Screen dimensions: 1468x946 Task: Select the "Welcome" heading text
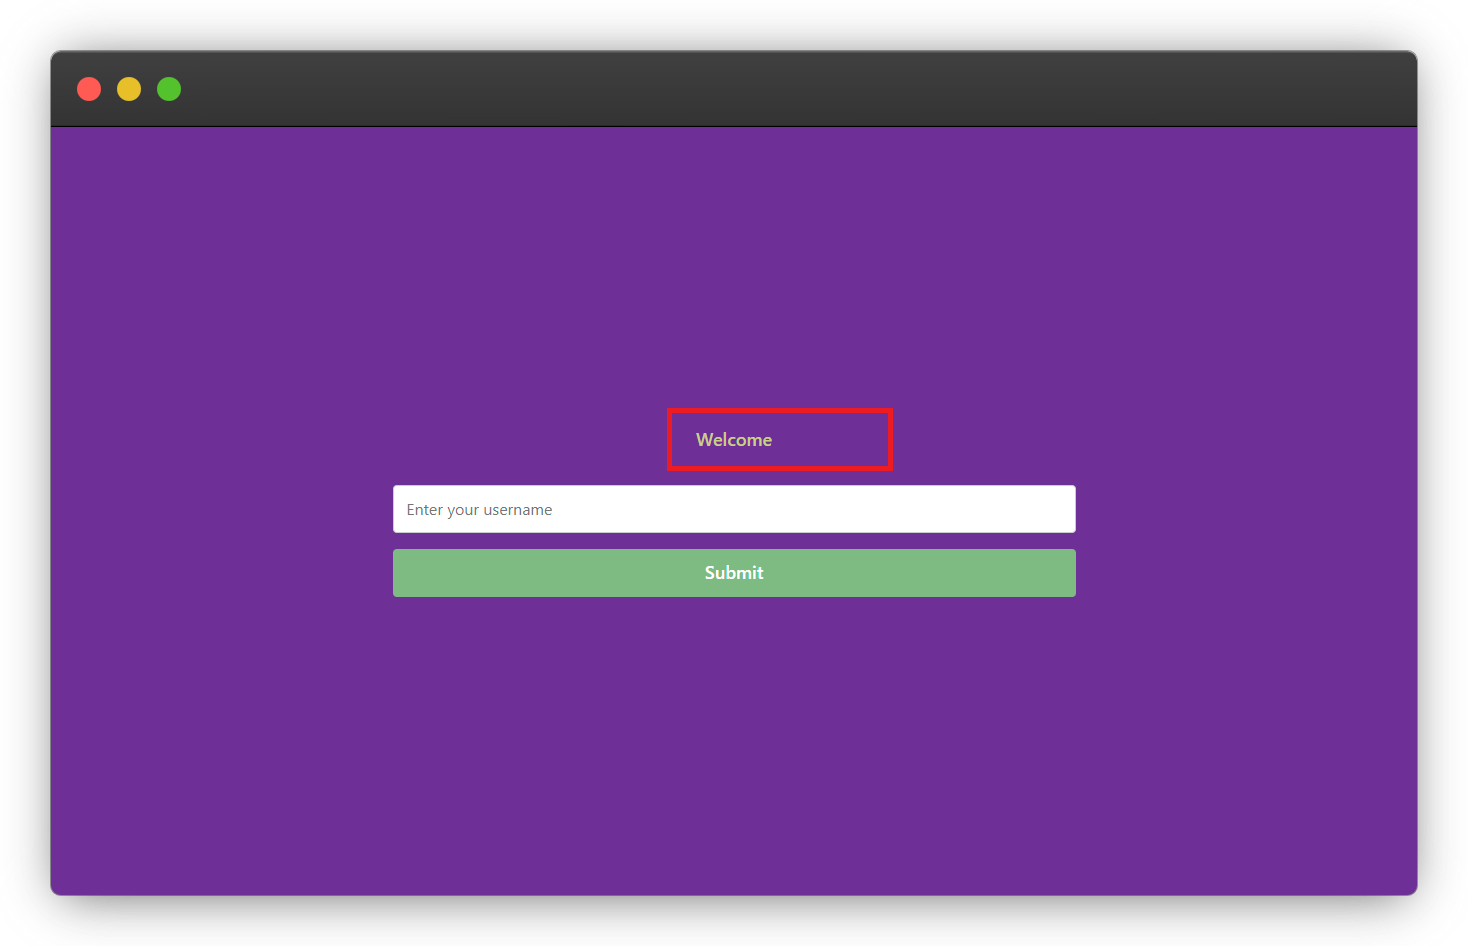click(x=734, y=440)
